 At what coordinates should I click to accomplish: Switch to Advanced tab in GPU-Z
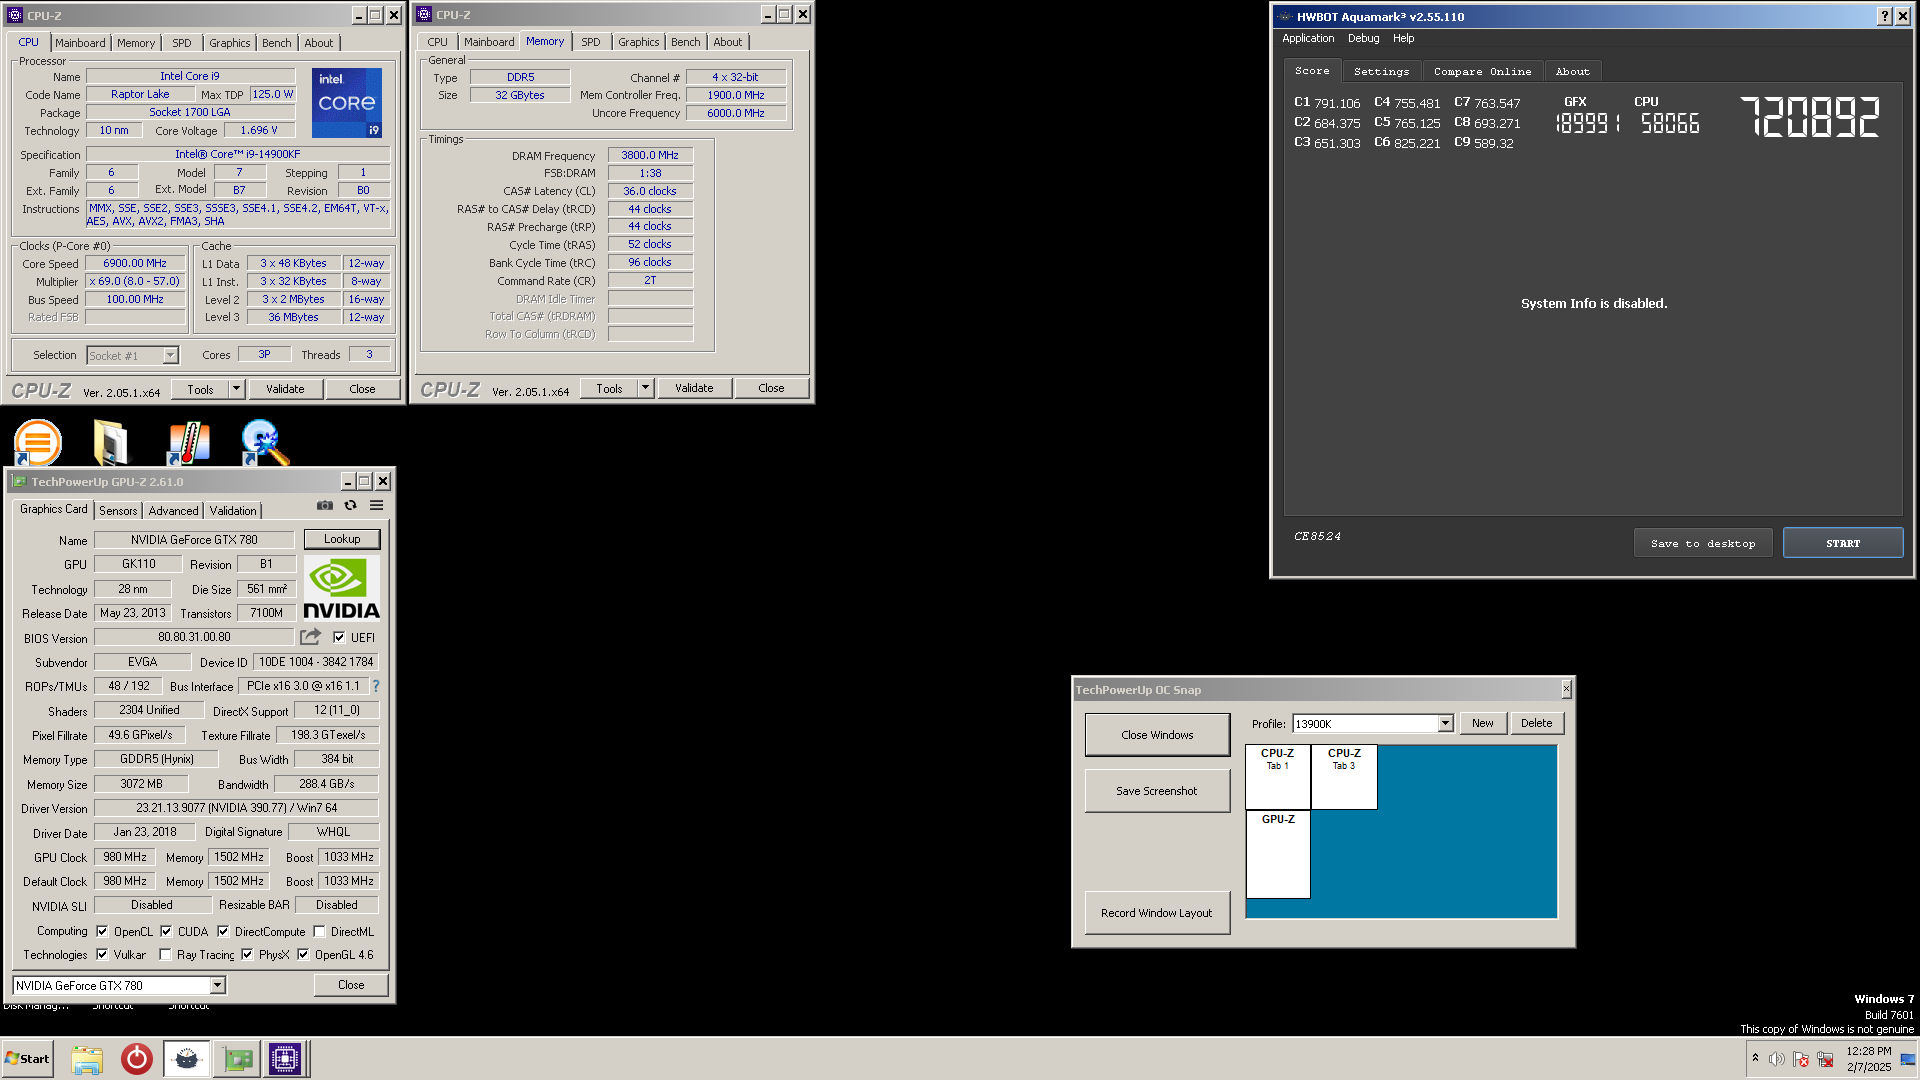(x=174, y=511)
